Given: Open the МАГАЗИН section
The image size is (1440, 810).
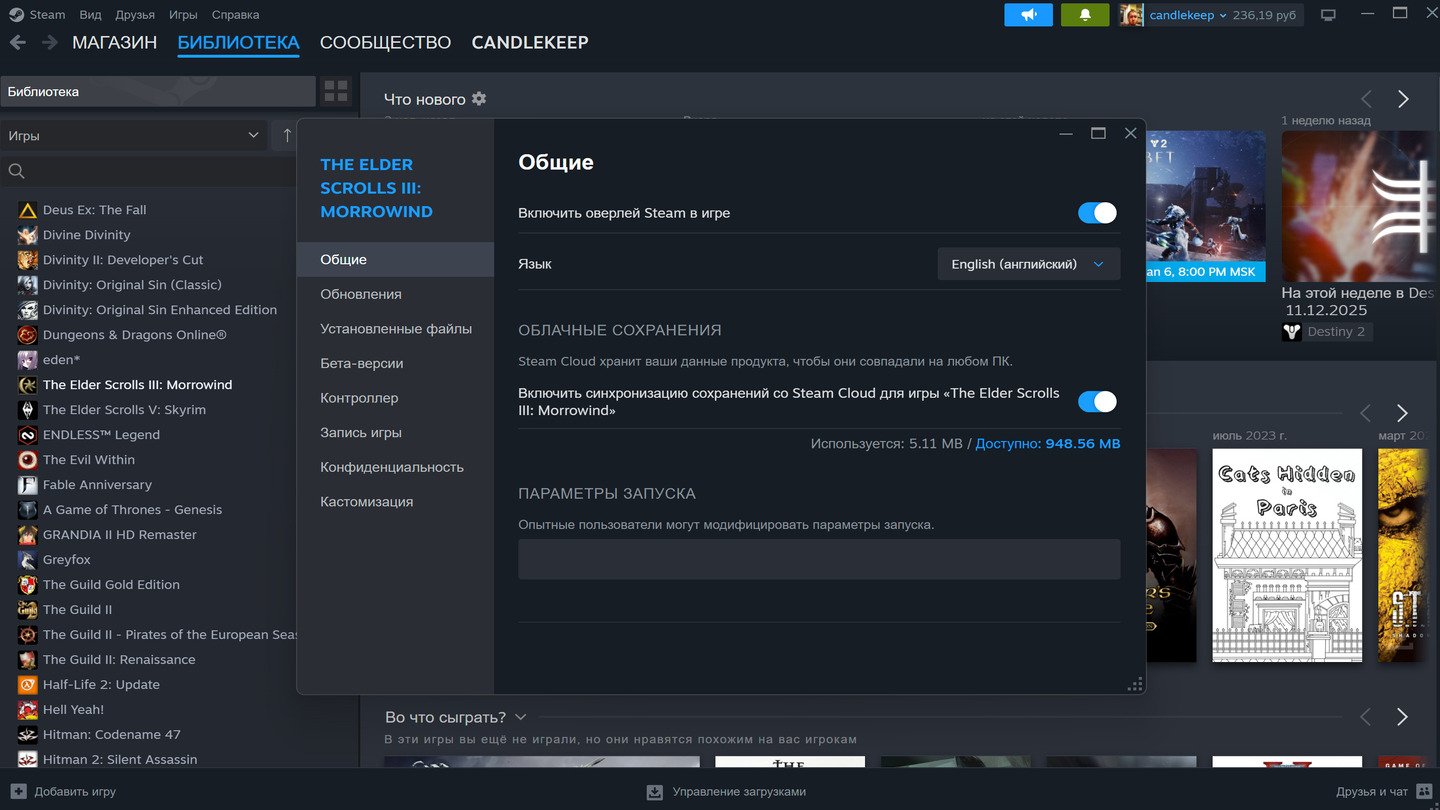Looking at the screenshot, I should point(114,43).
